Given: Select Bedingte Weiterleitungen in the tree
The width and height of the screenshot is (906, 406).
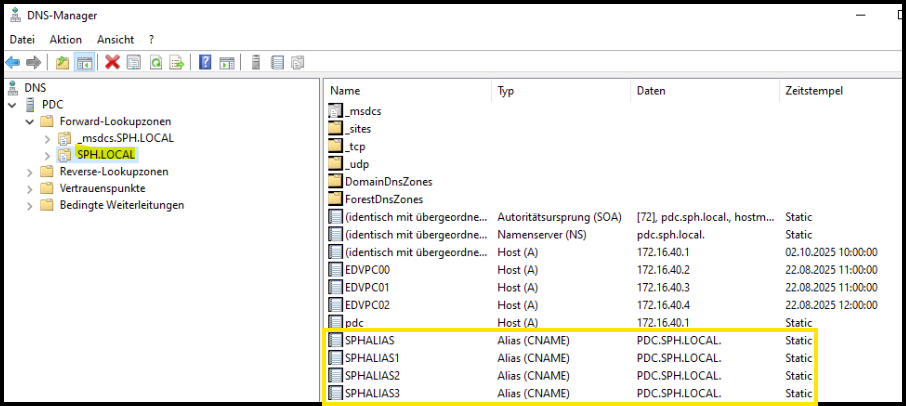Looking at the screenshot, I should [x=121, y=205].
